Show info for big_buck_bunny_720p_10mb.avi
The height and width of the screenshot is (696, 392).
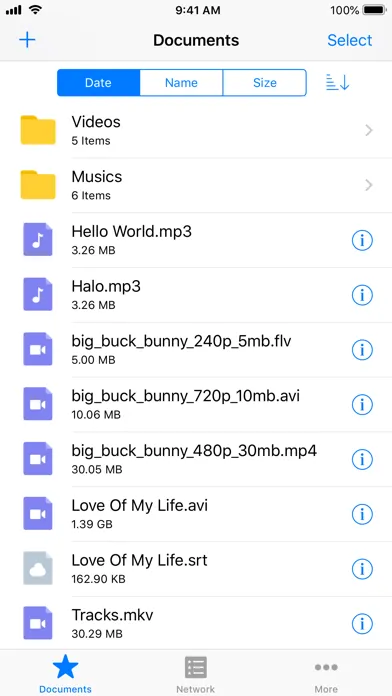tap(362, 405)
